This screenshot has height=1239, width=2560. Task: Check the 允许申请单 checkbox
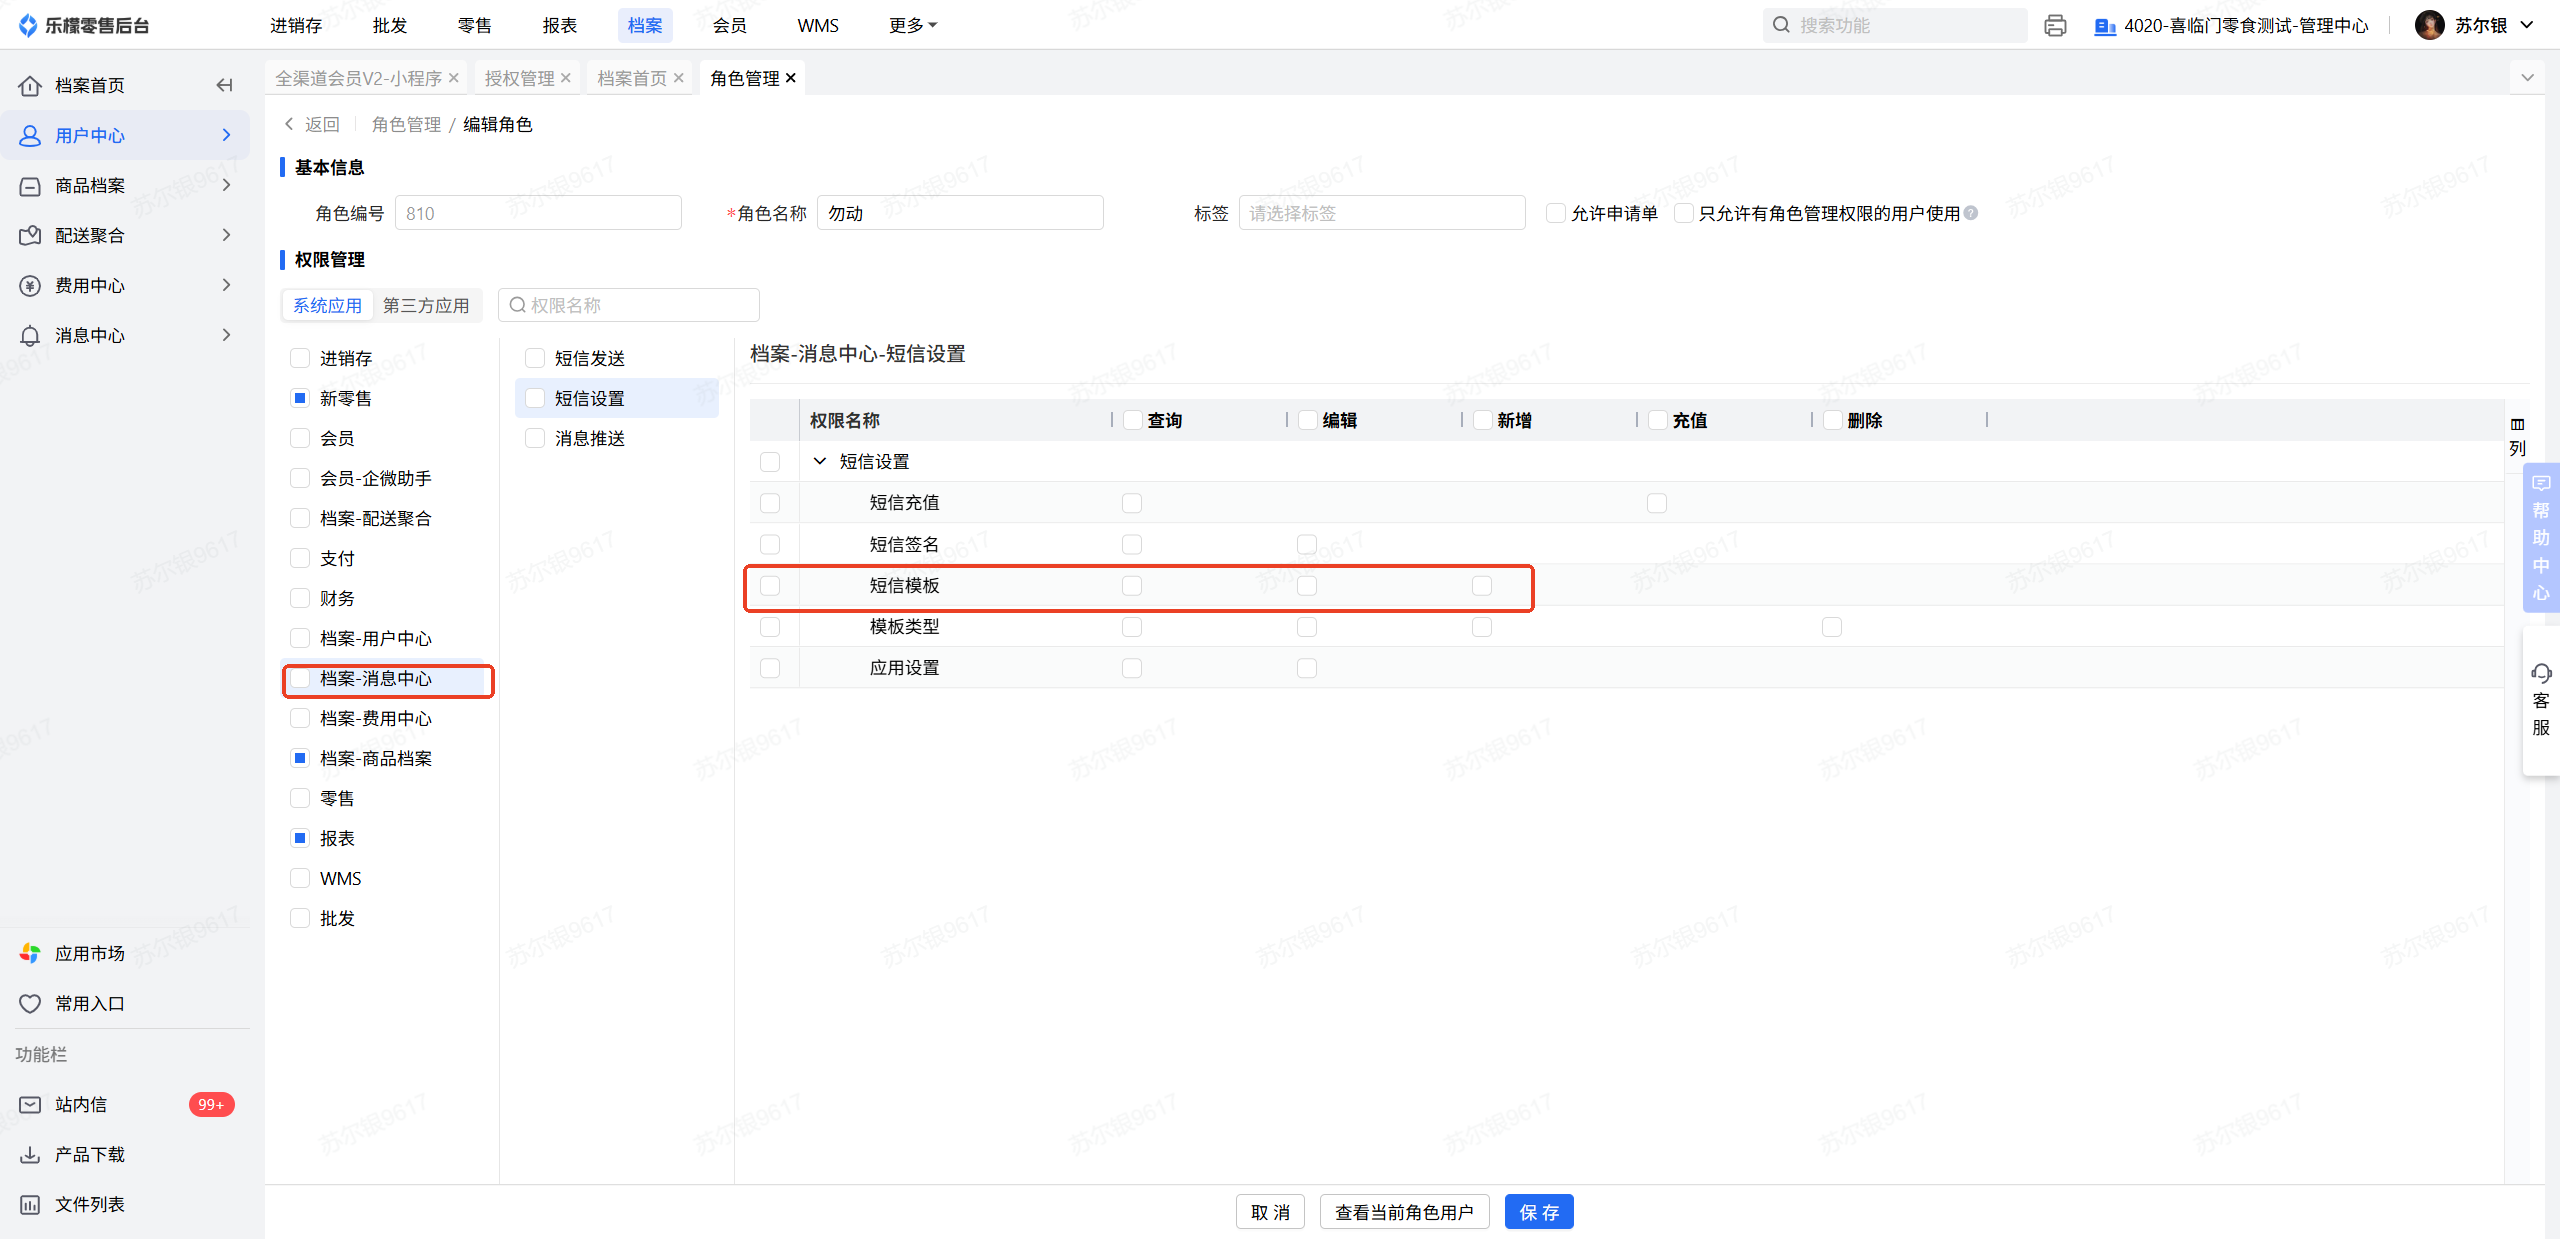[x=1555, y=213]
